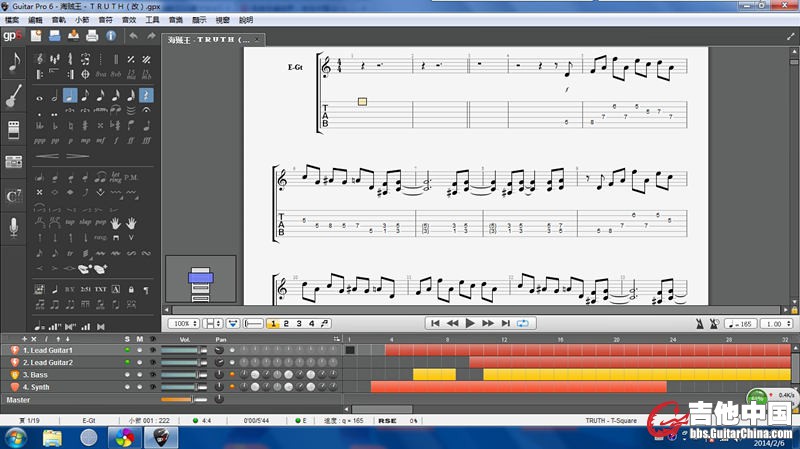Screen dimensions: 800x449
Task: Apply tap effect
Action: click(70, 222)
